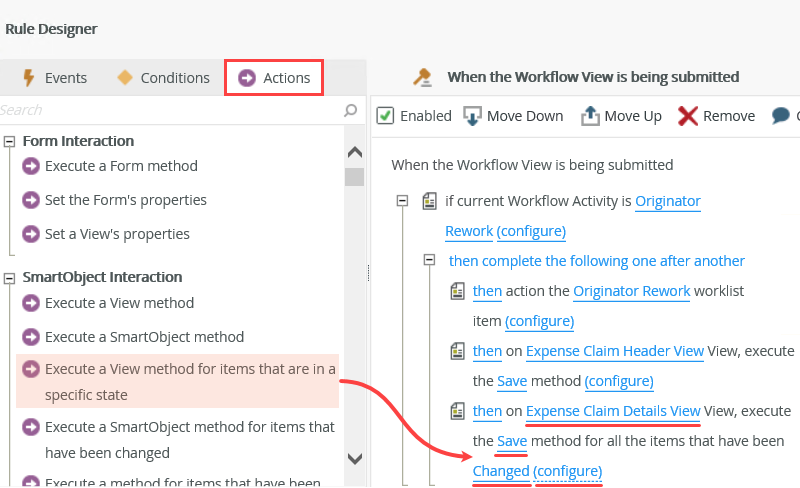This screenshot has width=800, height=488.
Task: Collapse the Form Interaction section
Action: click(9, 141)
